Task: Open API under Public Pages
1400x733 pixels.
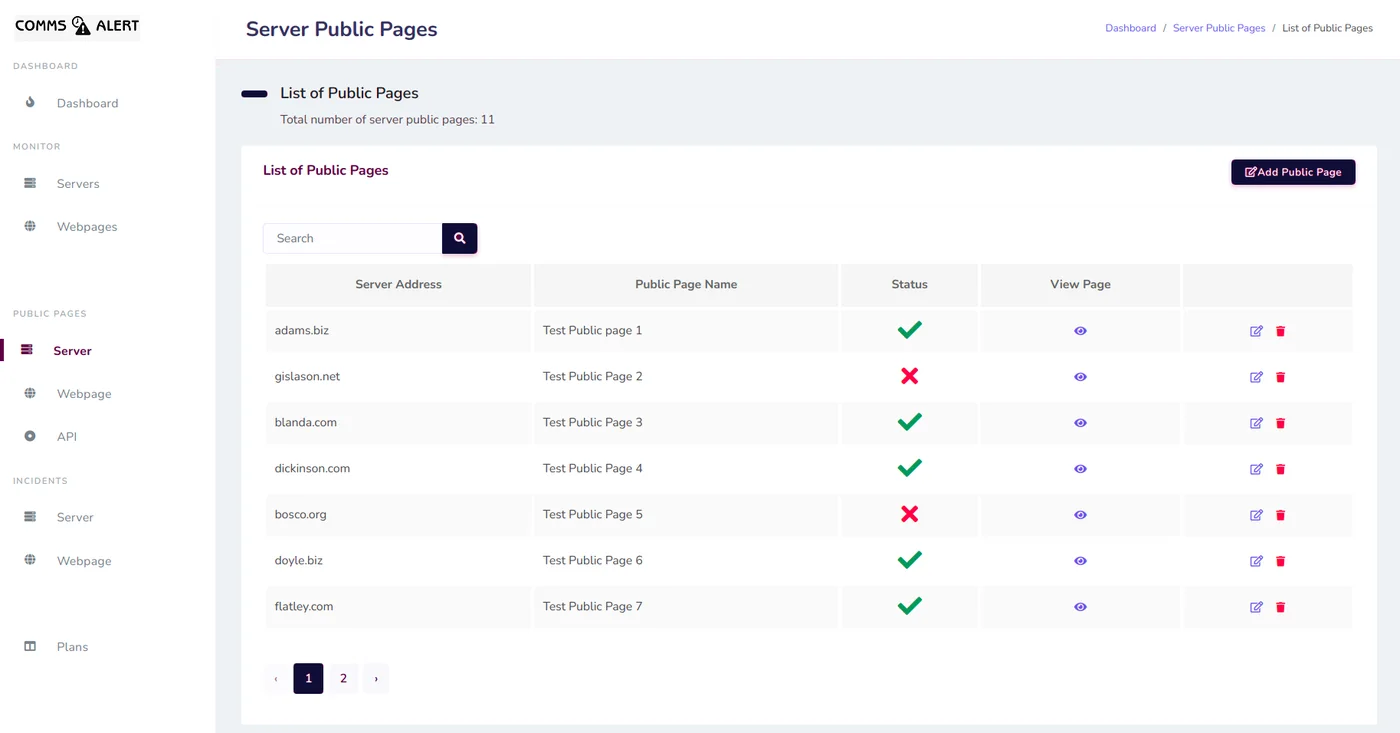Action: (x=67, y=437)
